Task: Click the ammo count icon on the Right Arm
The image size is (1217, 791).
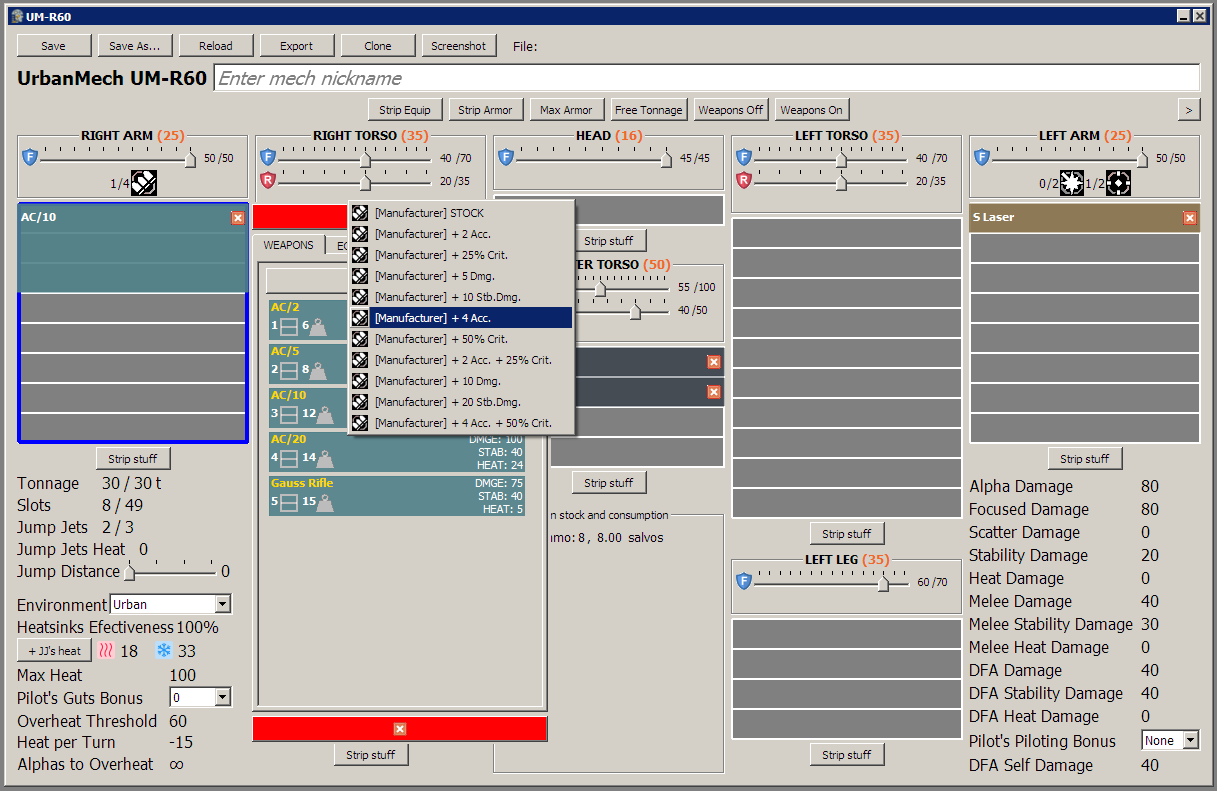Action: tap(143, 183)
